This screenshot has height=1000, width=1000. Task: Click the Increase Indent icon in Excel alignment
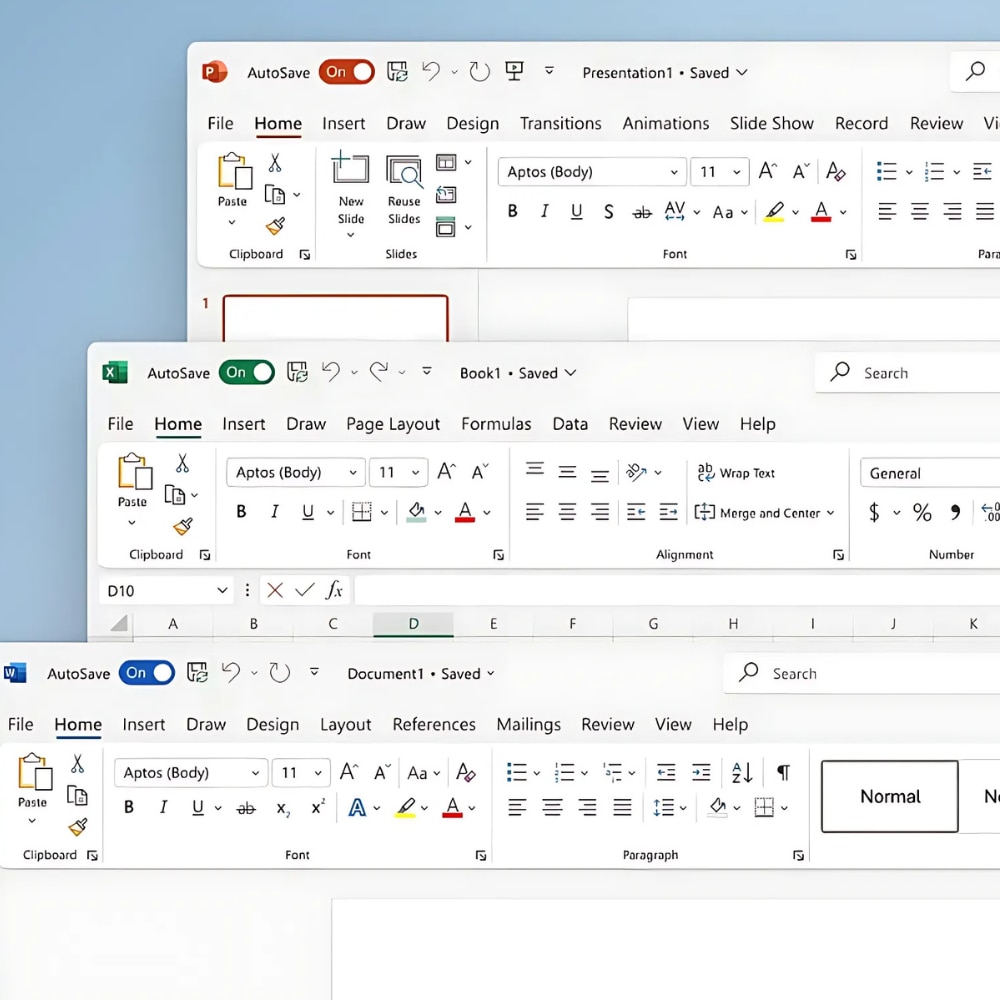coord(668,511)
